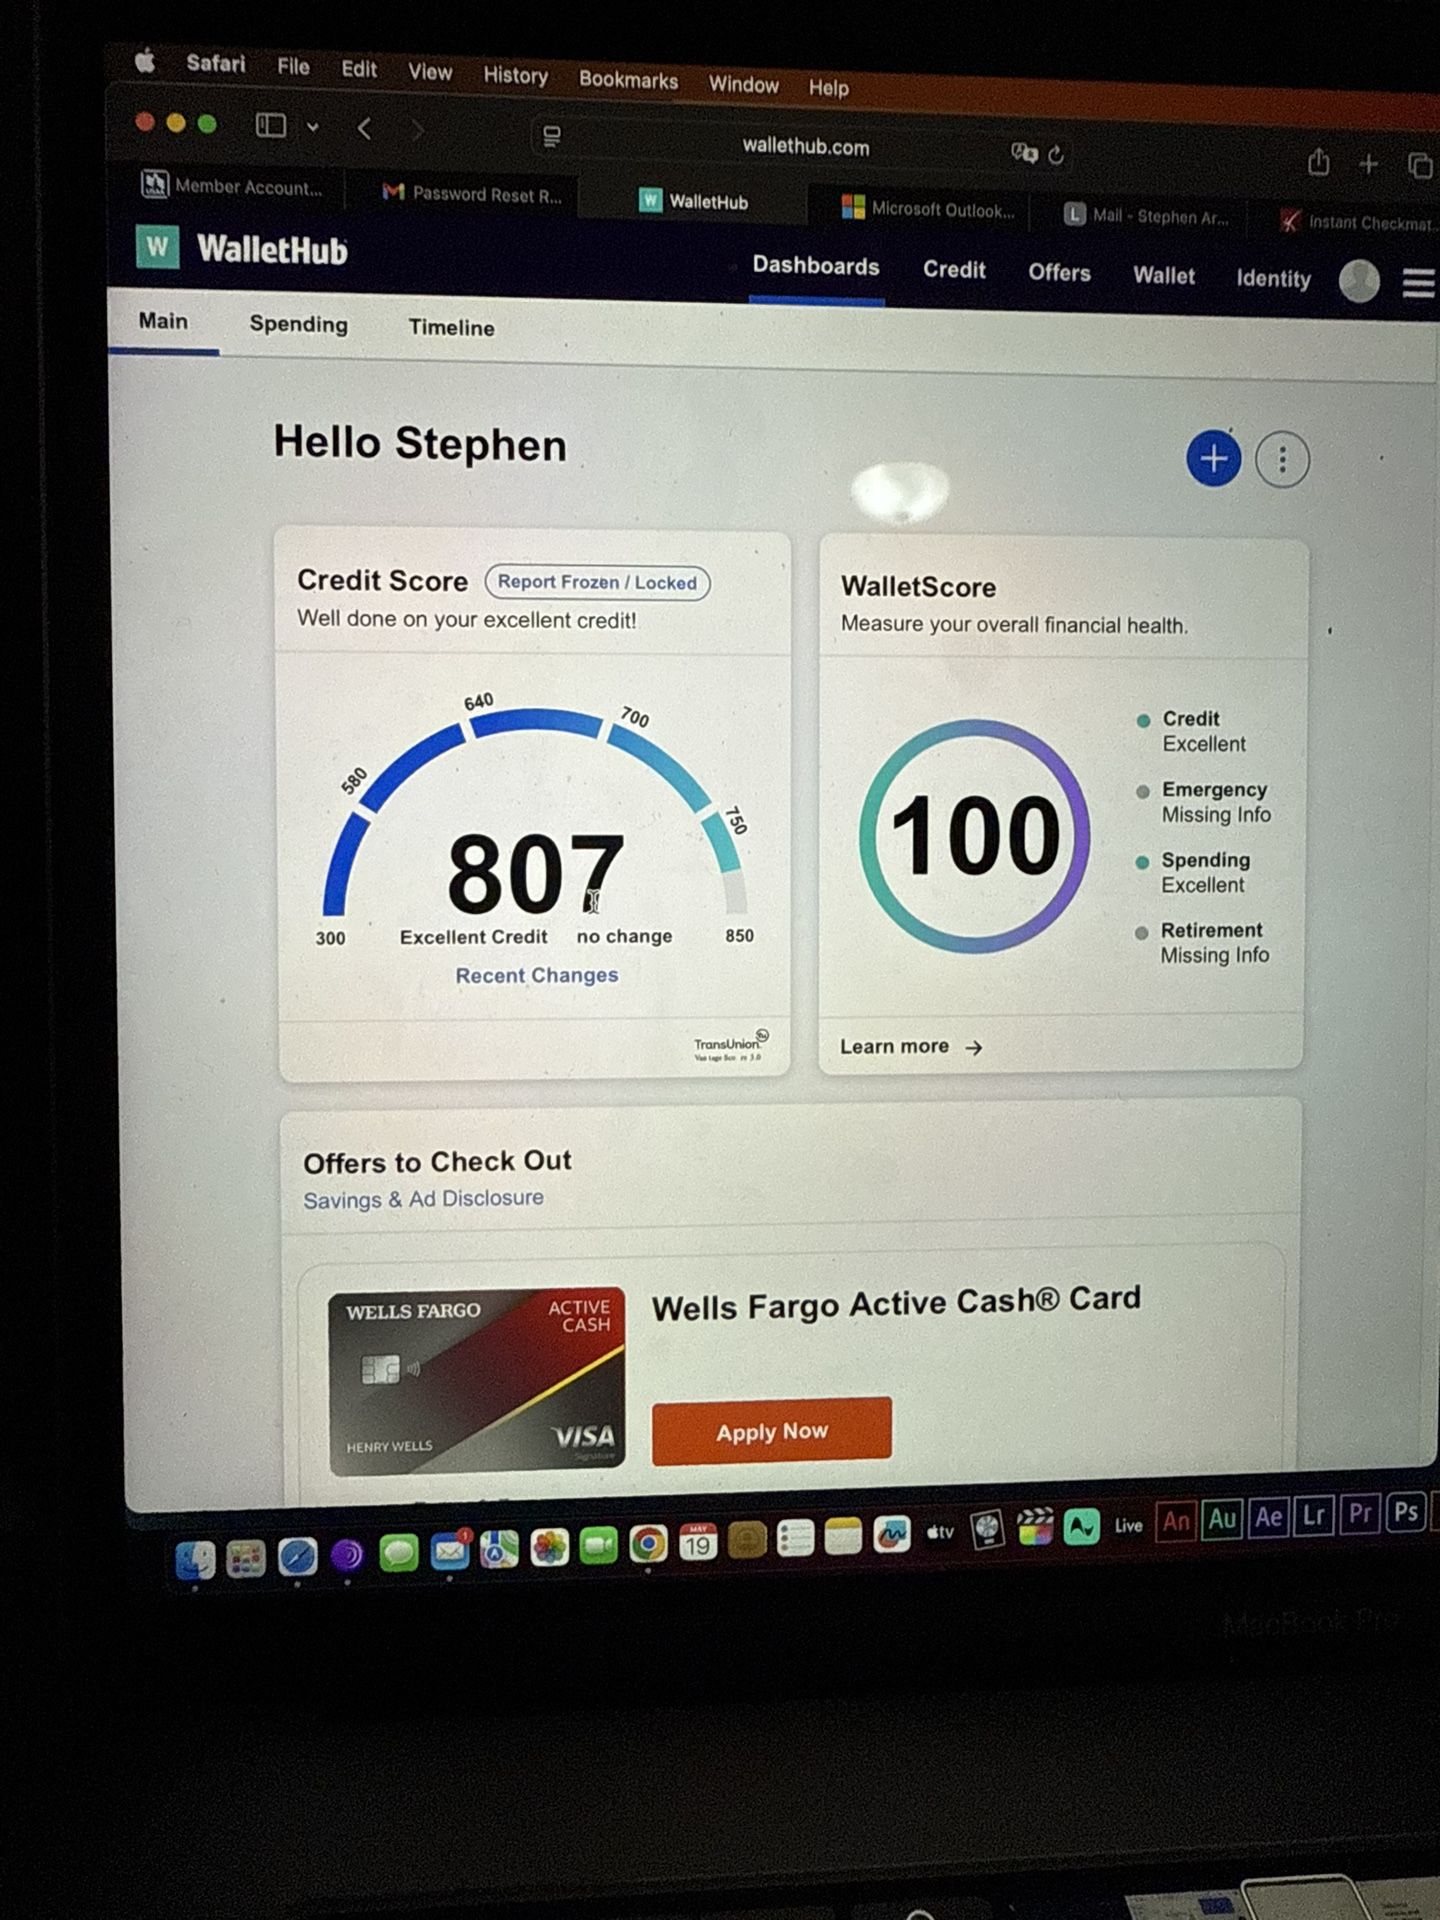1440x1920 pixels.
Task: Click the TransUnion logo on credit card
Action: (x=731, y=1044)
